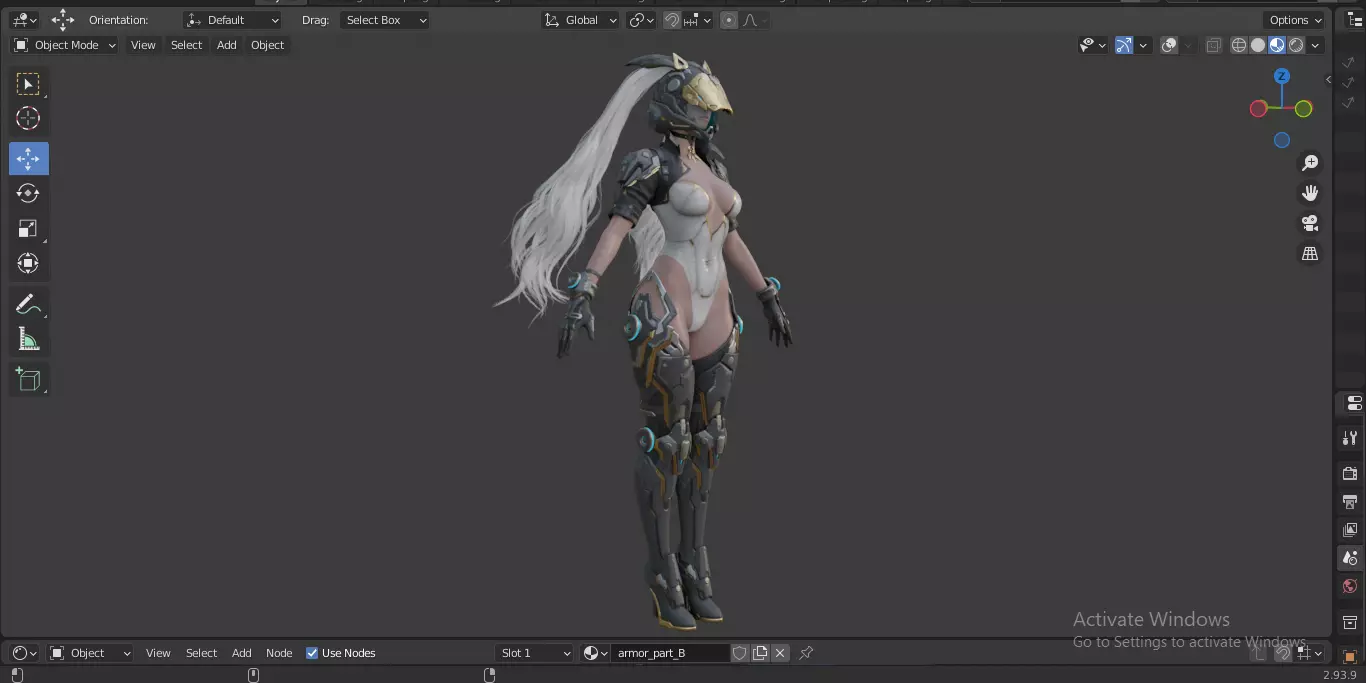Click the blue Z axis gizmo ball
The width and height of the screenshot is (1366, 683).
pyautogui.click(x=1282, y=76)
